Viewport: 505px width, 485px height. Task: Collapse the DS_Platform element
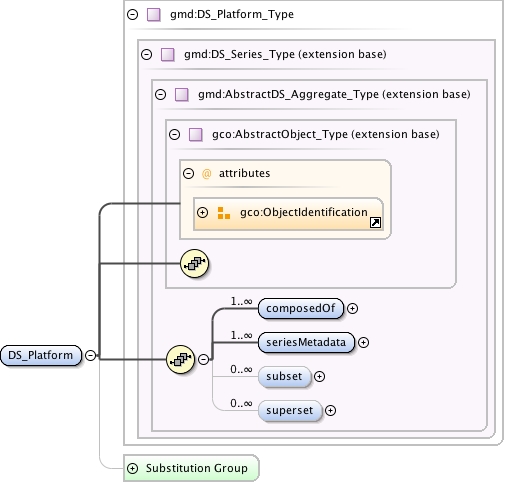tap(90, 355)
